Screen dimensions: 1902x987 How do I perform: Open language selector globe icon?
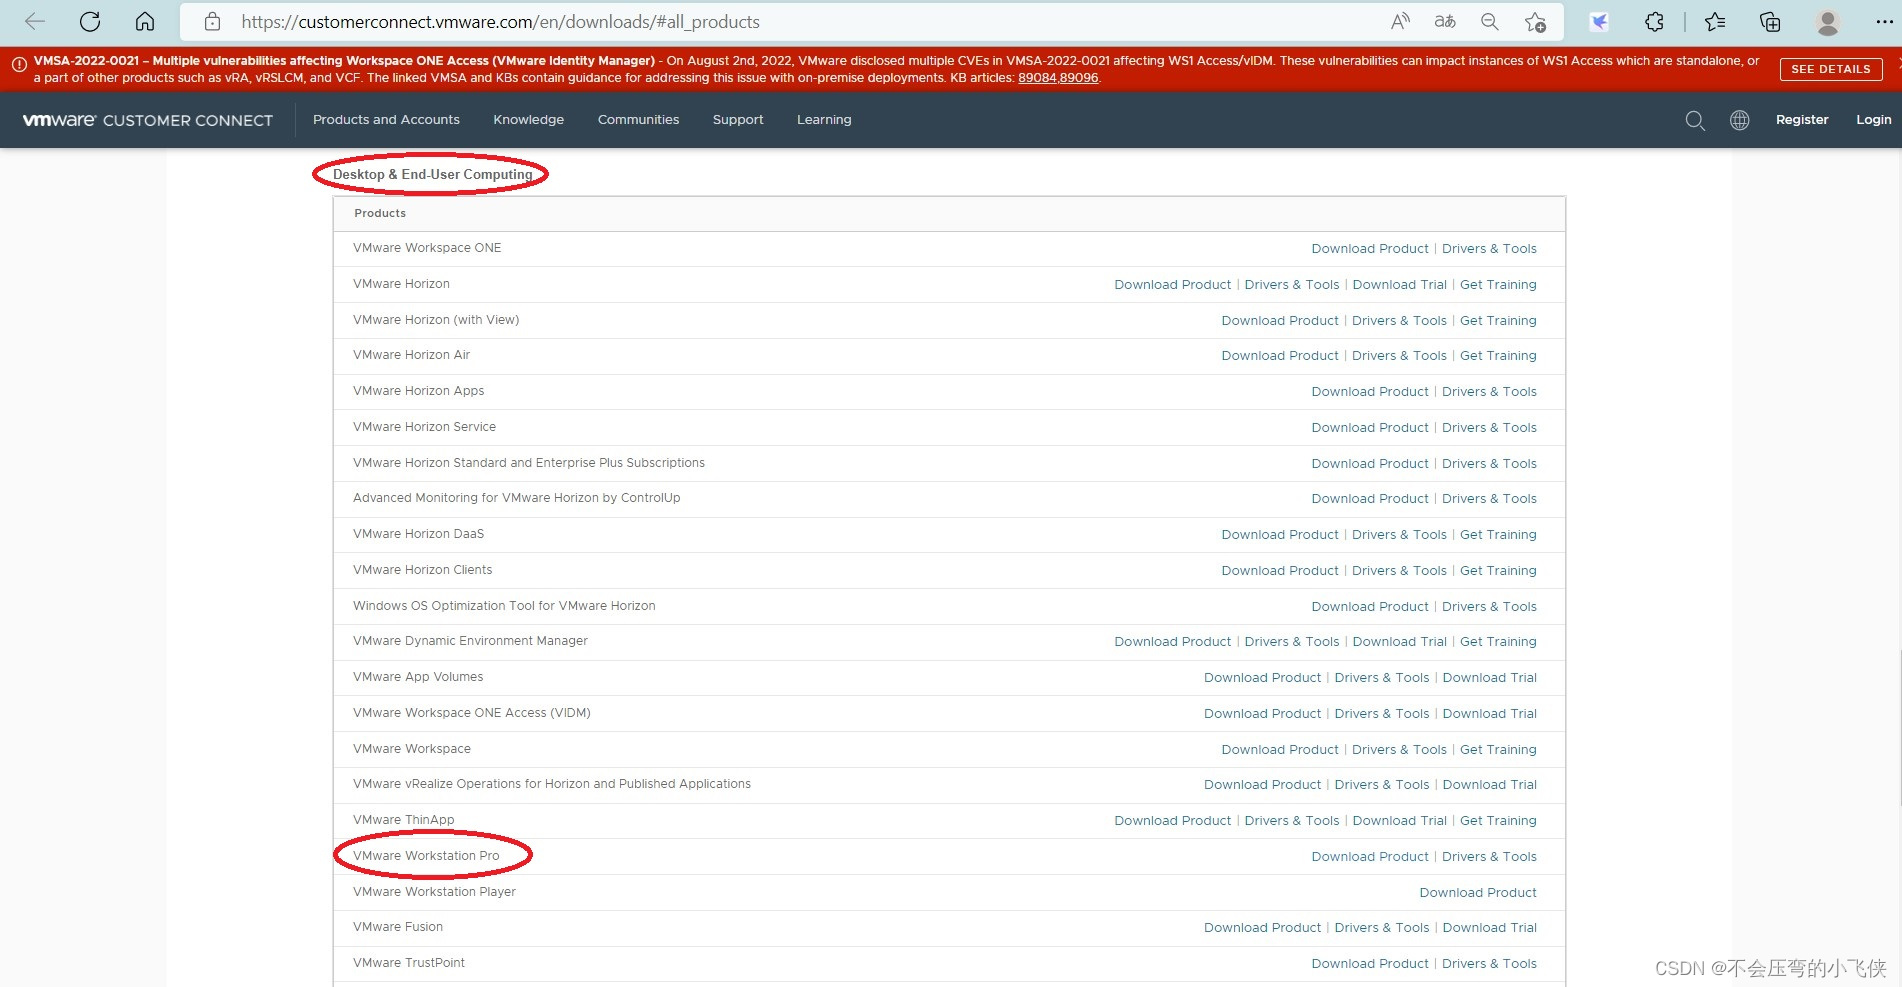point(1740,120)
